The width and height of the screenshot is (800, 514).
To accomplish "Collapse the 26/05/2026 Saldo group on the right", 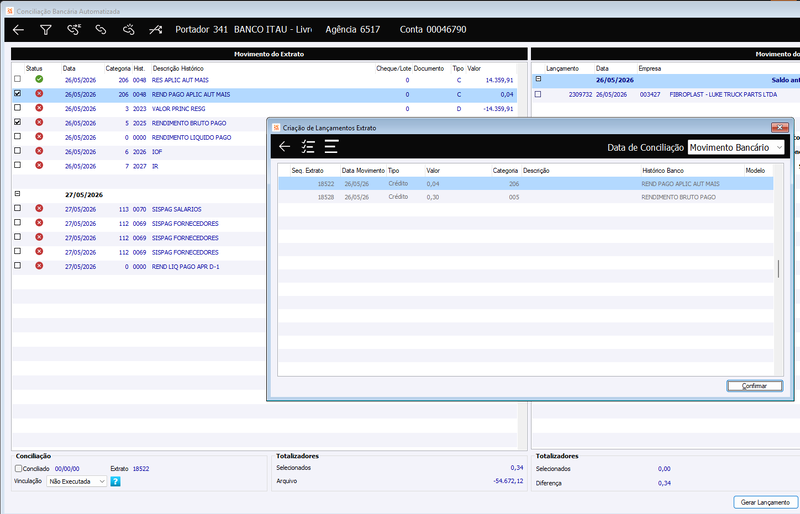I will pyautogui.click(x=538, y=79).
